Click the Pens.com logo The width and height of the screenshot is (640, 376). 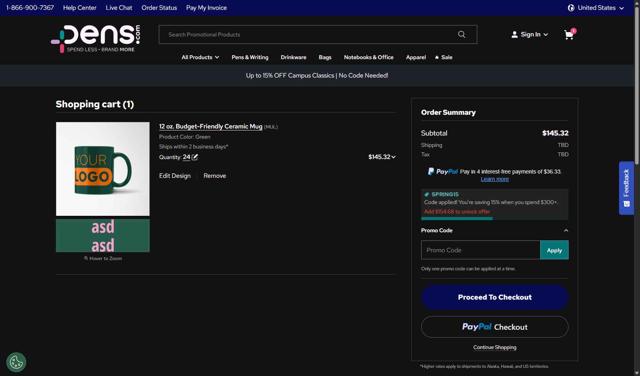pos(96,38)
